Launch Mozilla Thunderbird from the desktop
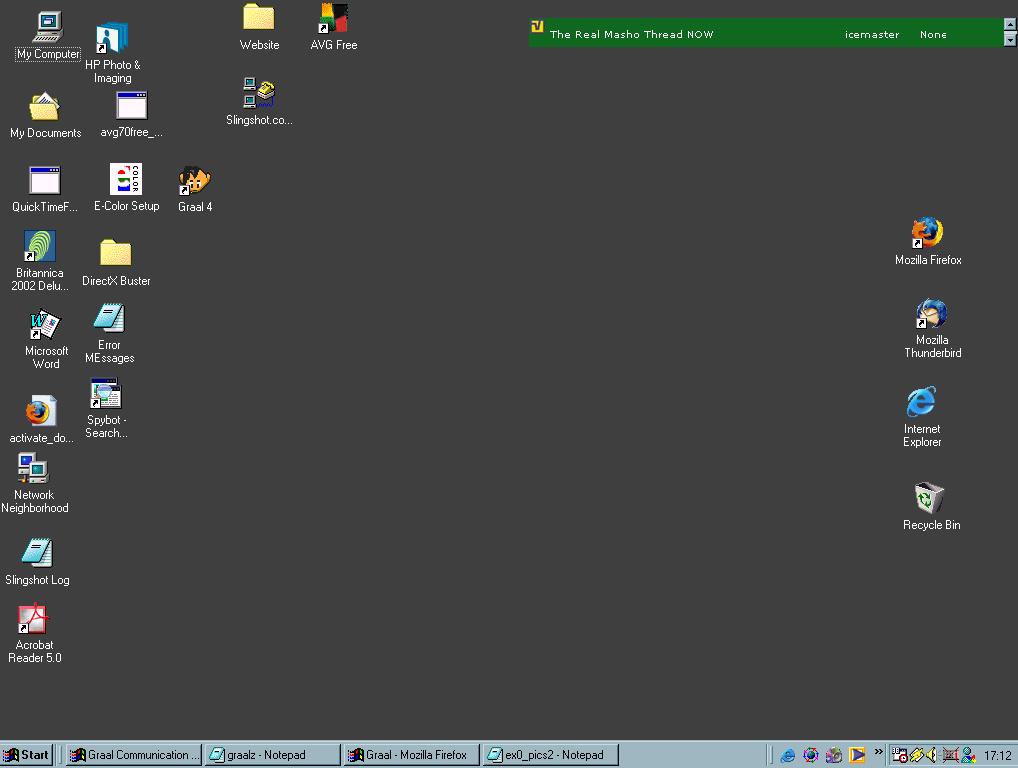The width and height of the screenshot is (1018, 768). tap(931, 315)
